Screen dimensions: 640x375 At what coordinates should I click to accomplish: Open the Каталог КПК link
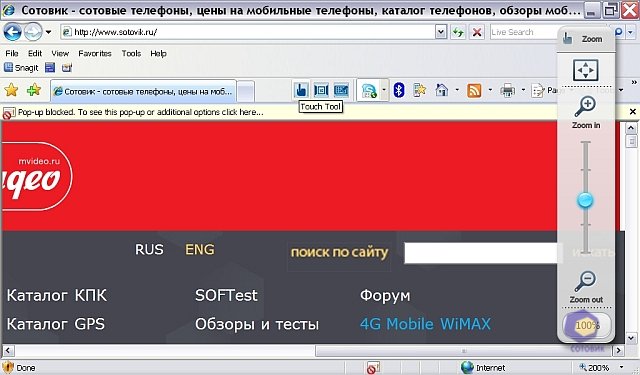pyautogui.click(x=57, y=295)
